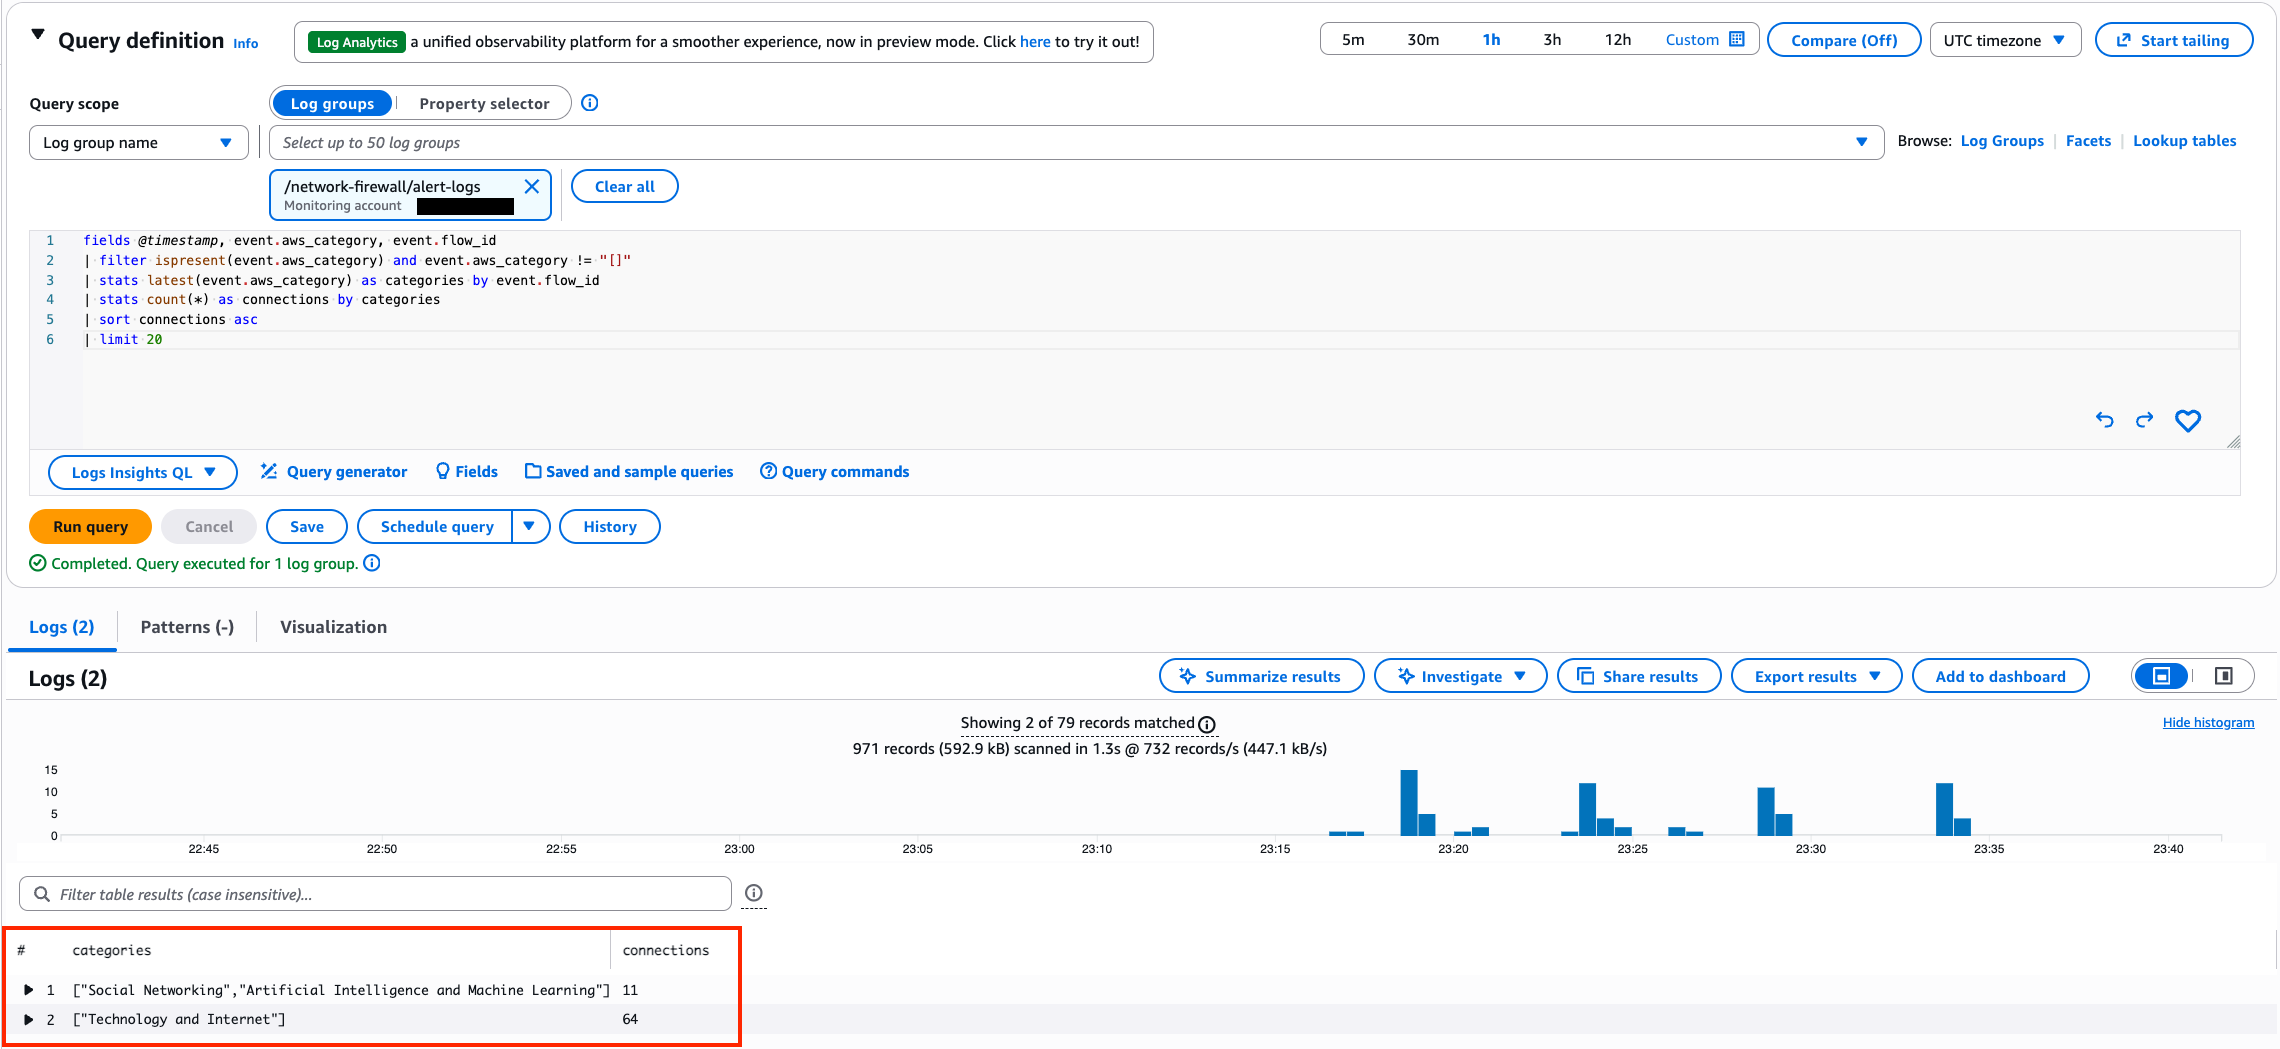Open the UTC timezone dropdown
This screenshot has width=2280, height=1049.
point(2005,41)
